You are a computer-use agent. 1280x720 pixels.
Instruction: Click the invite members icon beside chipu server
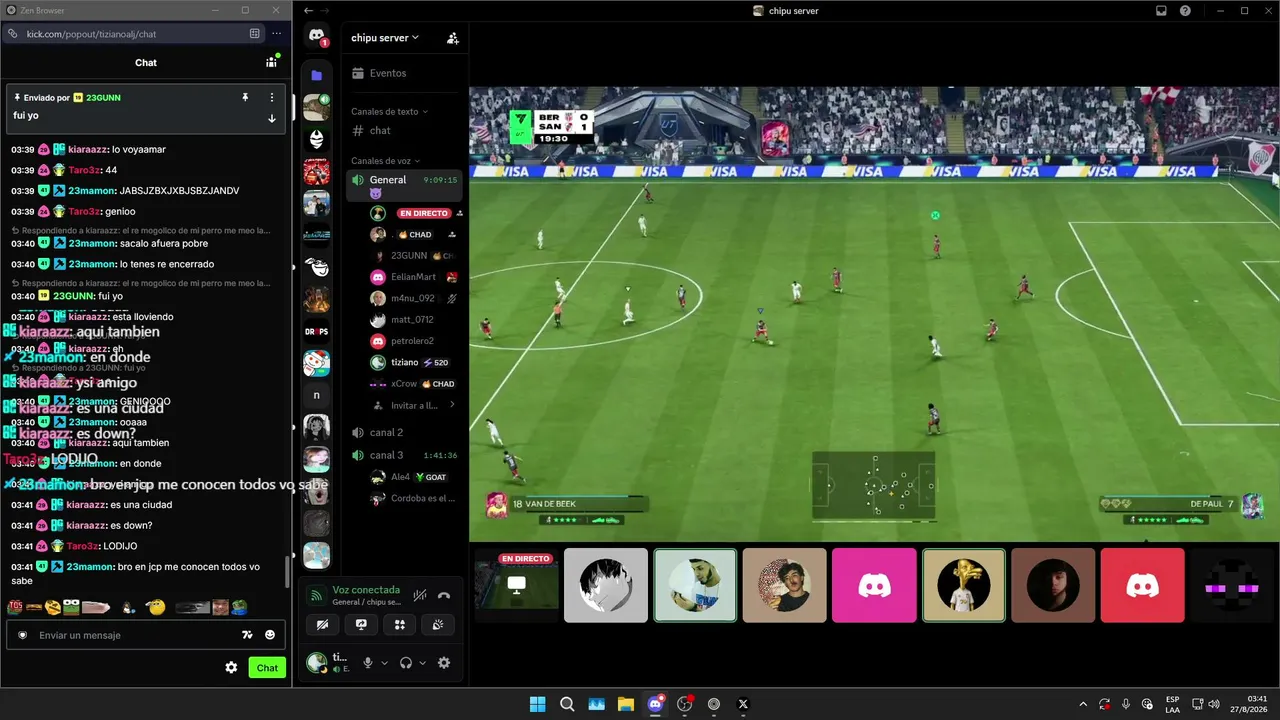(x=453, y=38)
